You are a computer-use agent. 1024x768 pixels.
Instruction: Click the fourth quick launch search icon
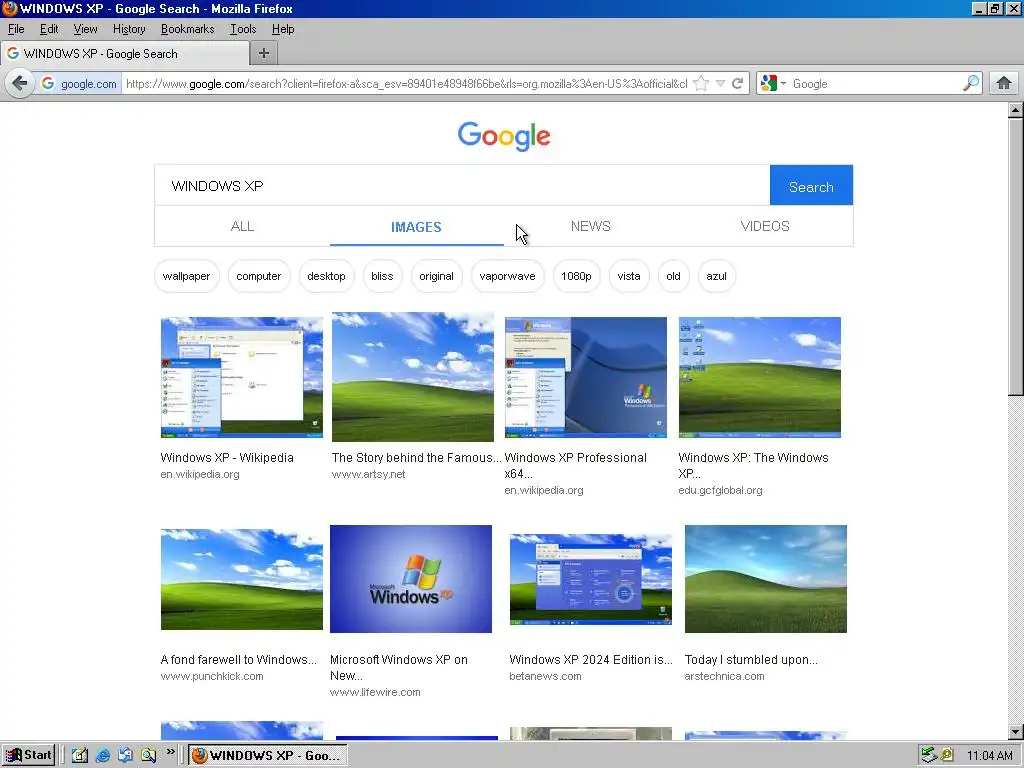pos(148,756)
